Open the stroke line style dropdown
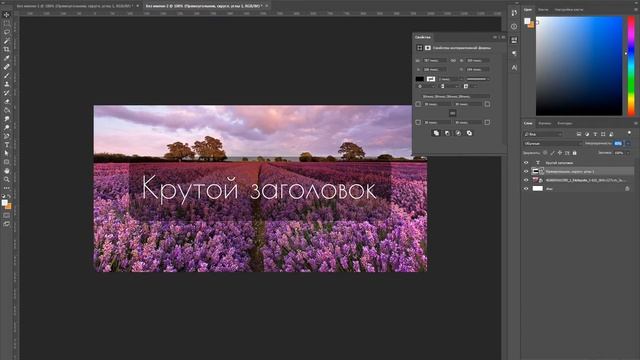 (x=478, y=79)
